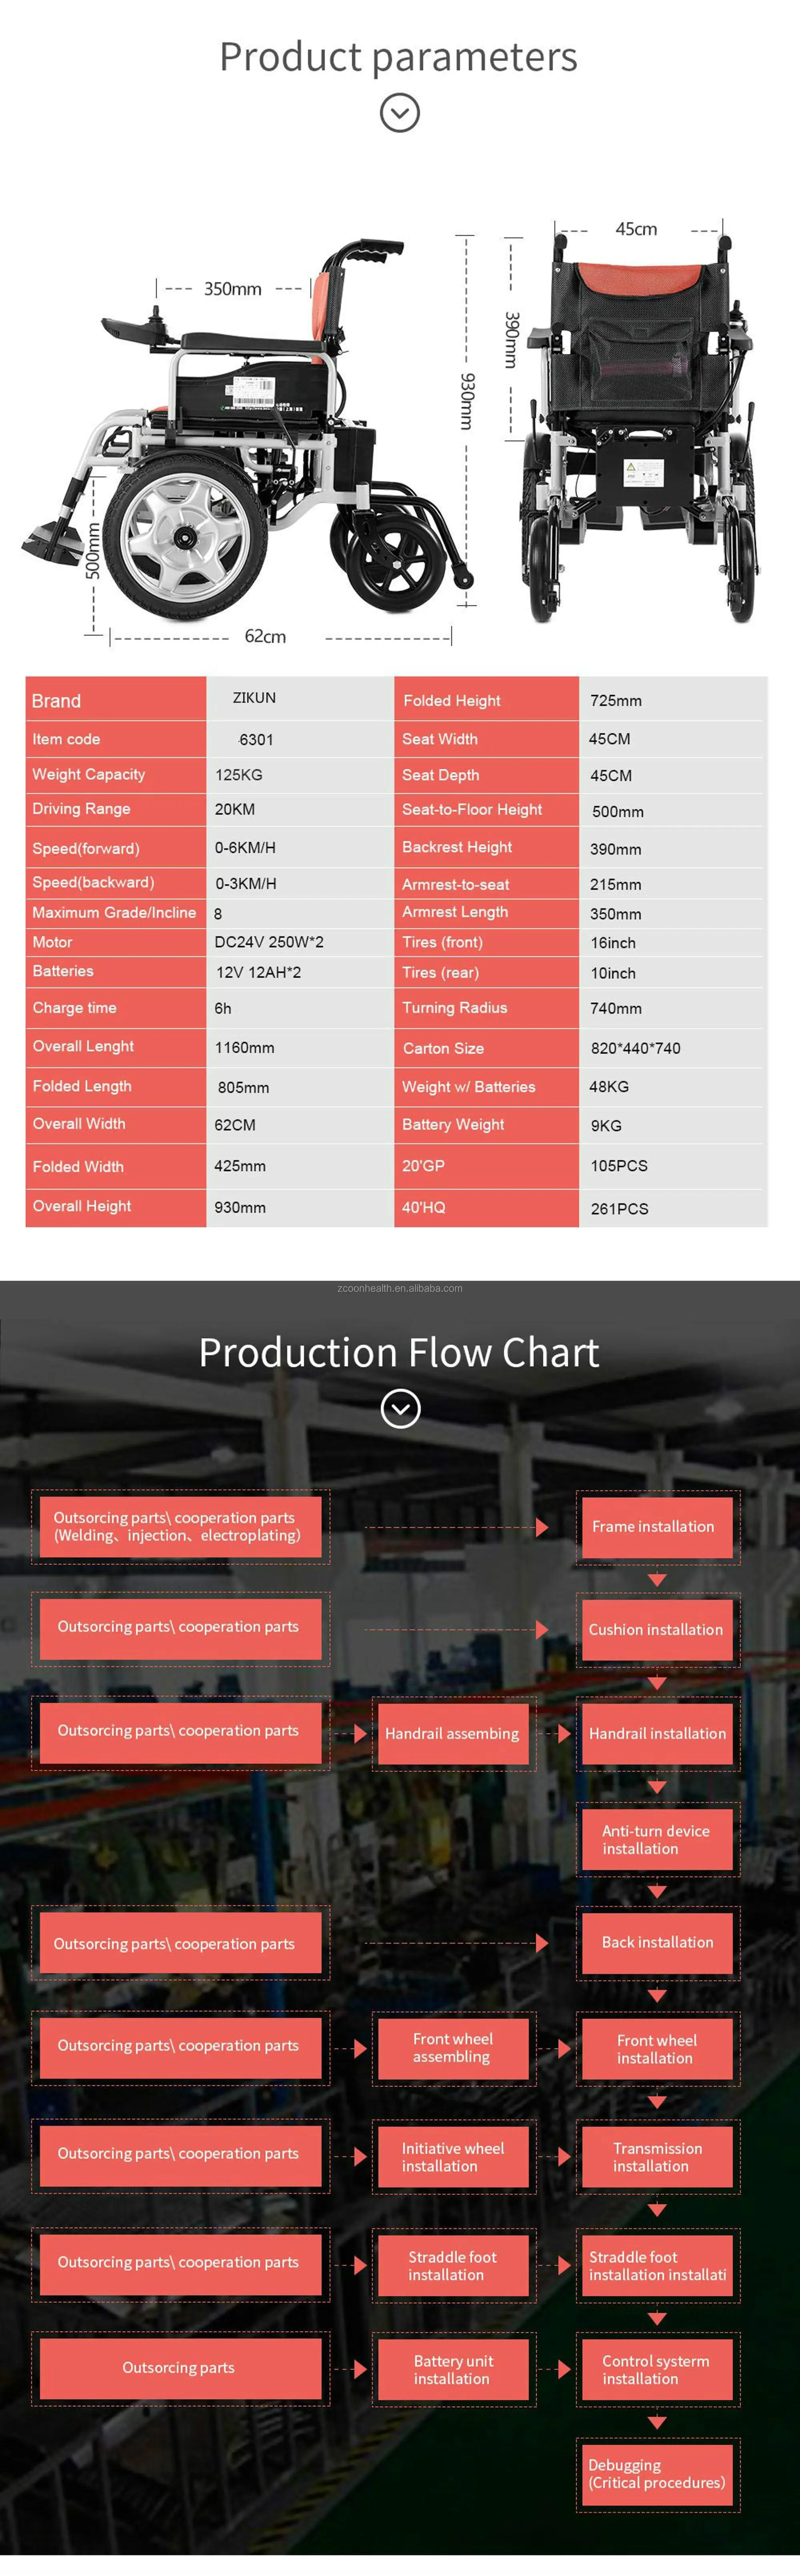The height and width of the screenshot is (2576, 800).
Task: Expand the chevron below Production Flow Chart
Action: pyautogui.click(x=400, y=1409)
